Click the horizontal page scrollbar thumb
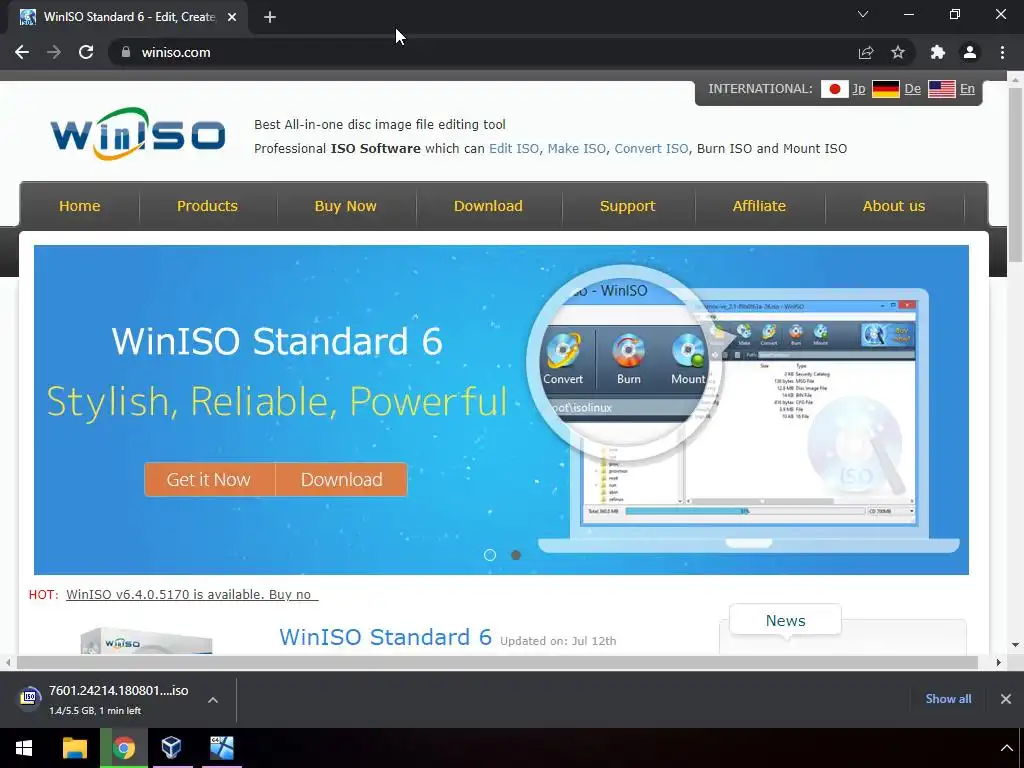This screenshot has width=1024, height=768. (x=497, y=662)
